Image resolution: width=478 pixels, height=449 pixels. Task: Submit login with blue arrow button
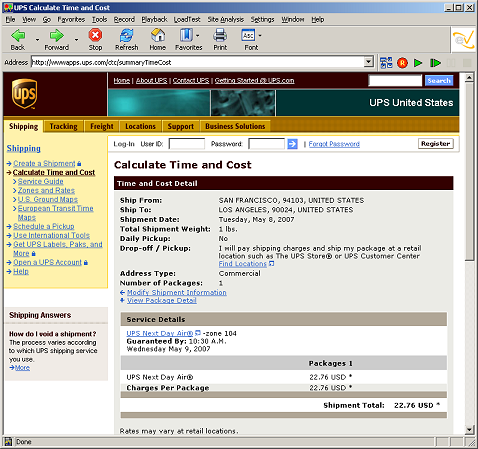click(x=292, y=144)
